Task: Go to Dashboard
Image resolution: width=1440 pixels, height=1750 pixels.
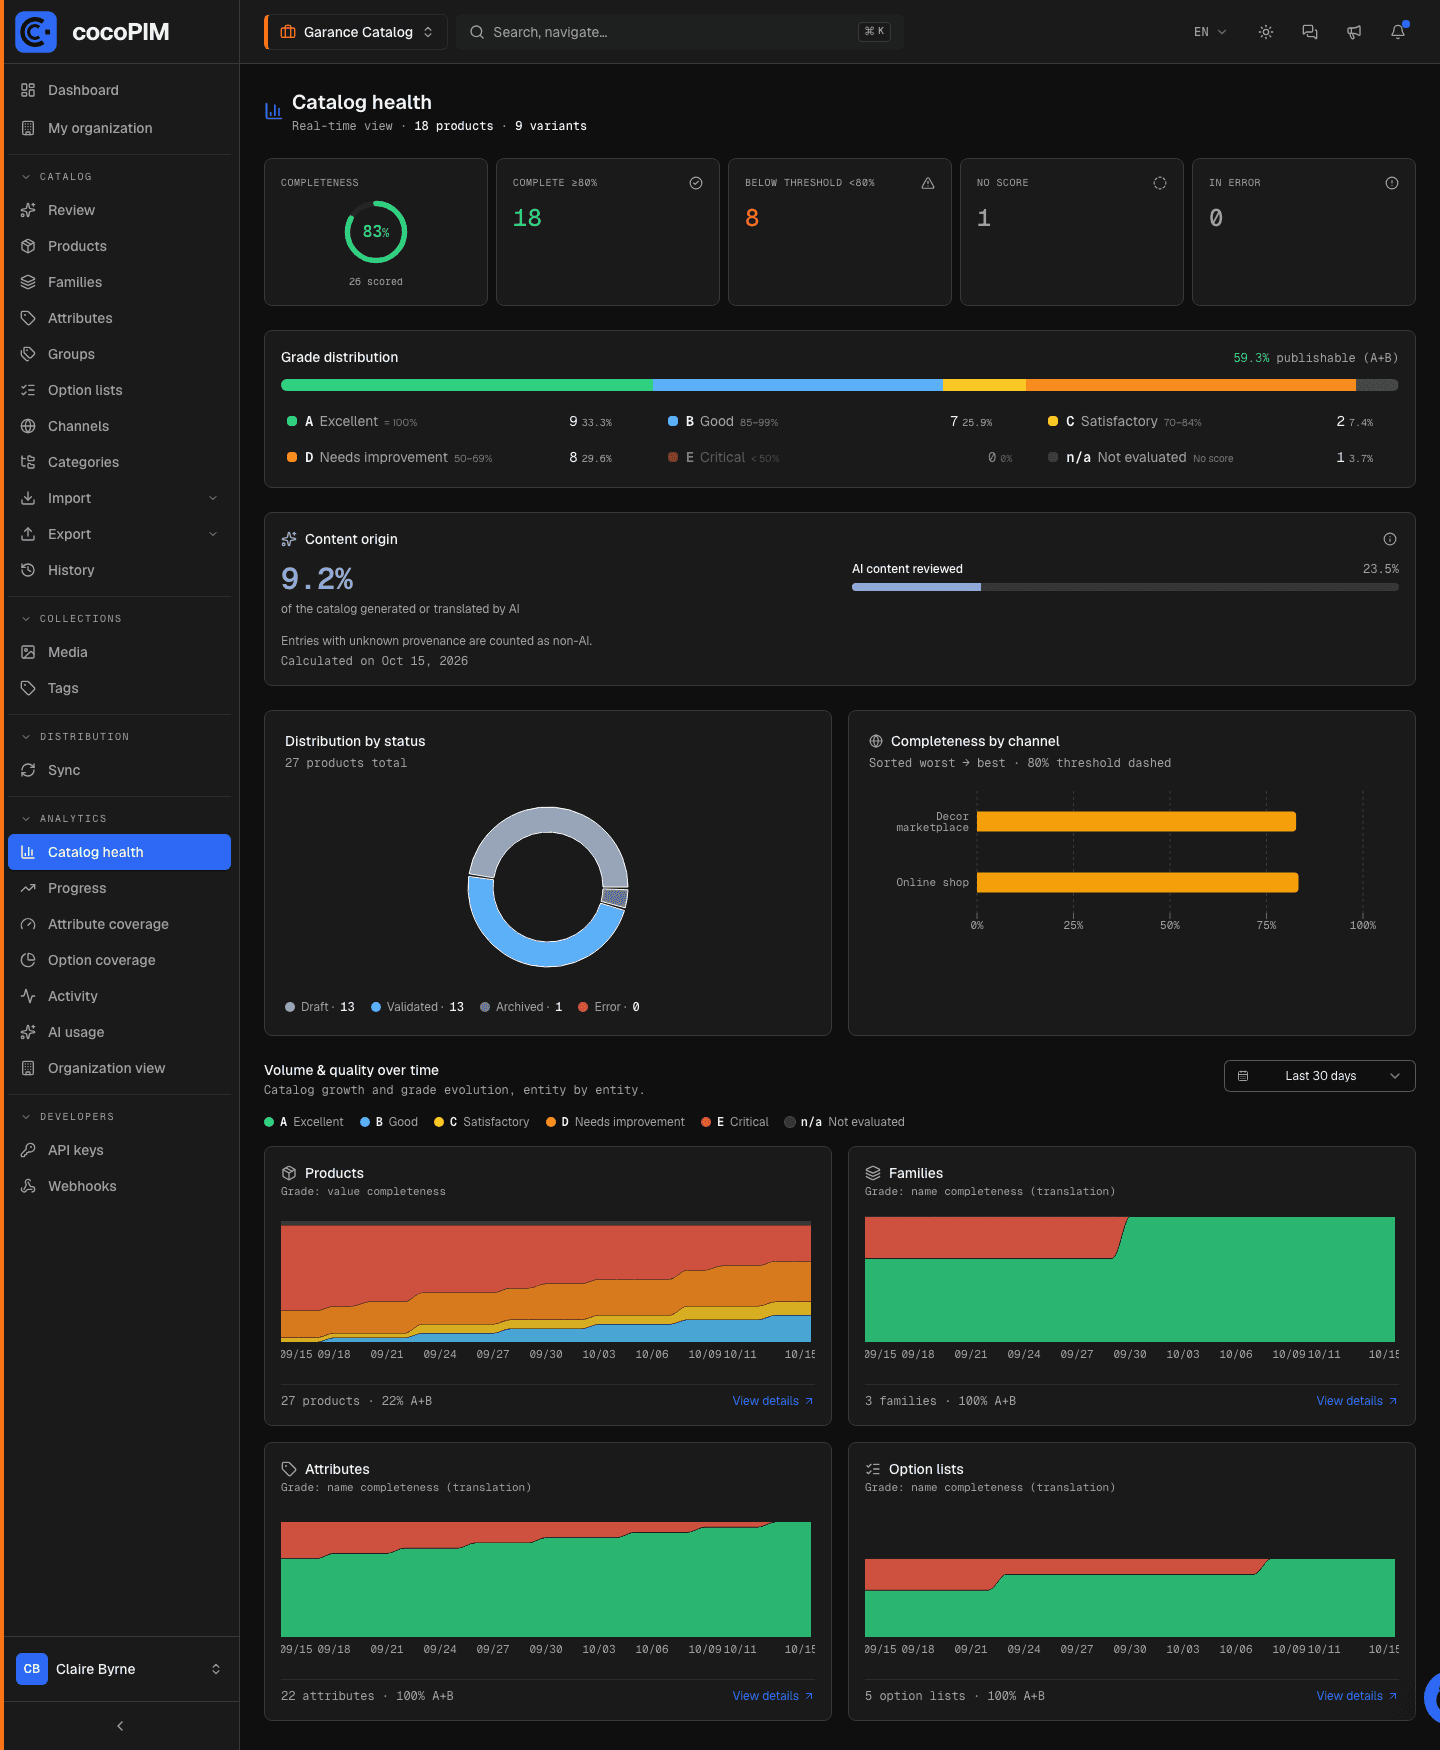Action: (x=119, y=90)
